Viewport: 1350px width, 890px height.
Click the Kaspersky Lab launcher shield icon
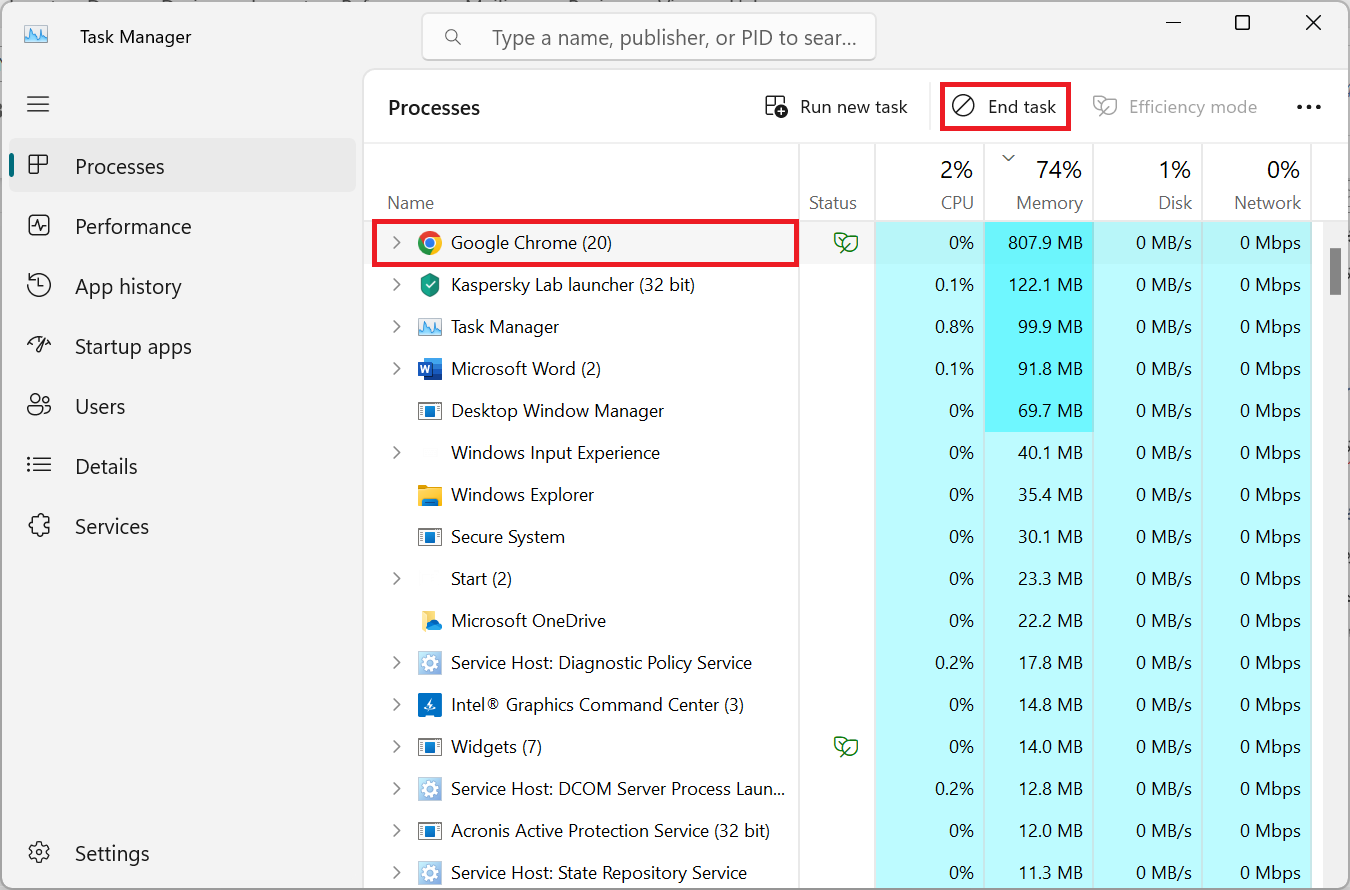pos(430,285)
